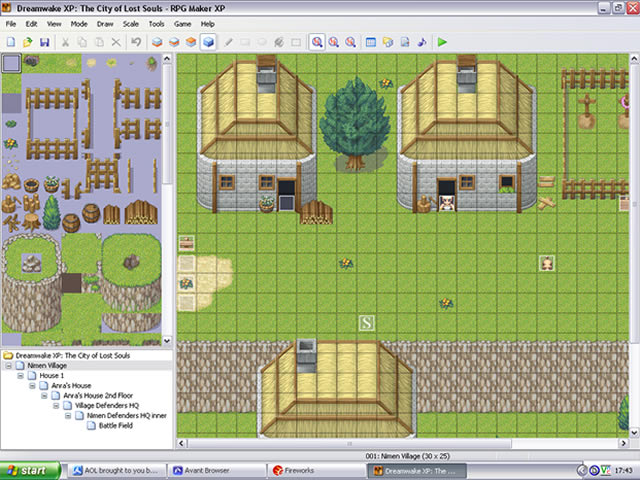Open the Mode menu
This screenshot has height=480, width=640.
coord(79,24)
